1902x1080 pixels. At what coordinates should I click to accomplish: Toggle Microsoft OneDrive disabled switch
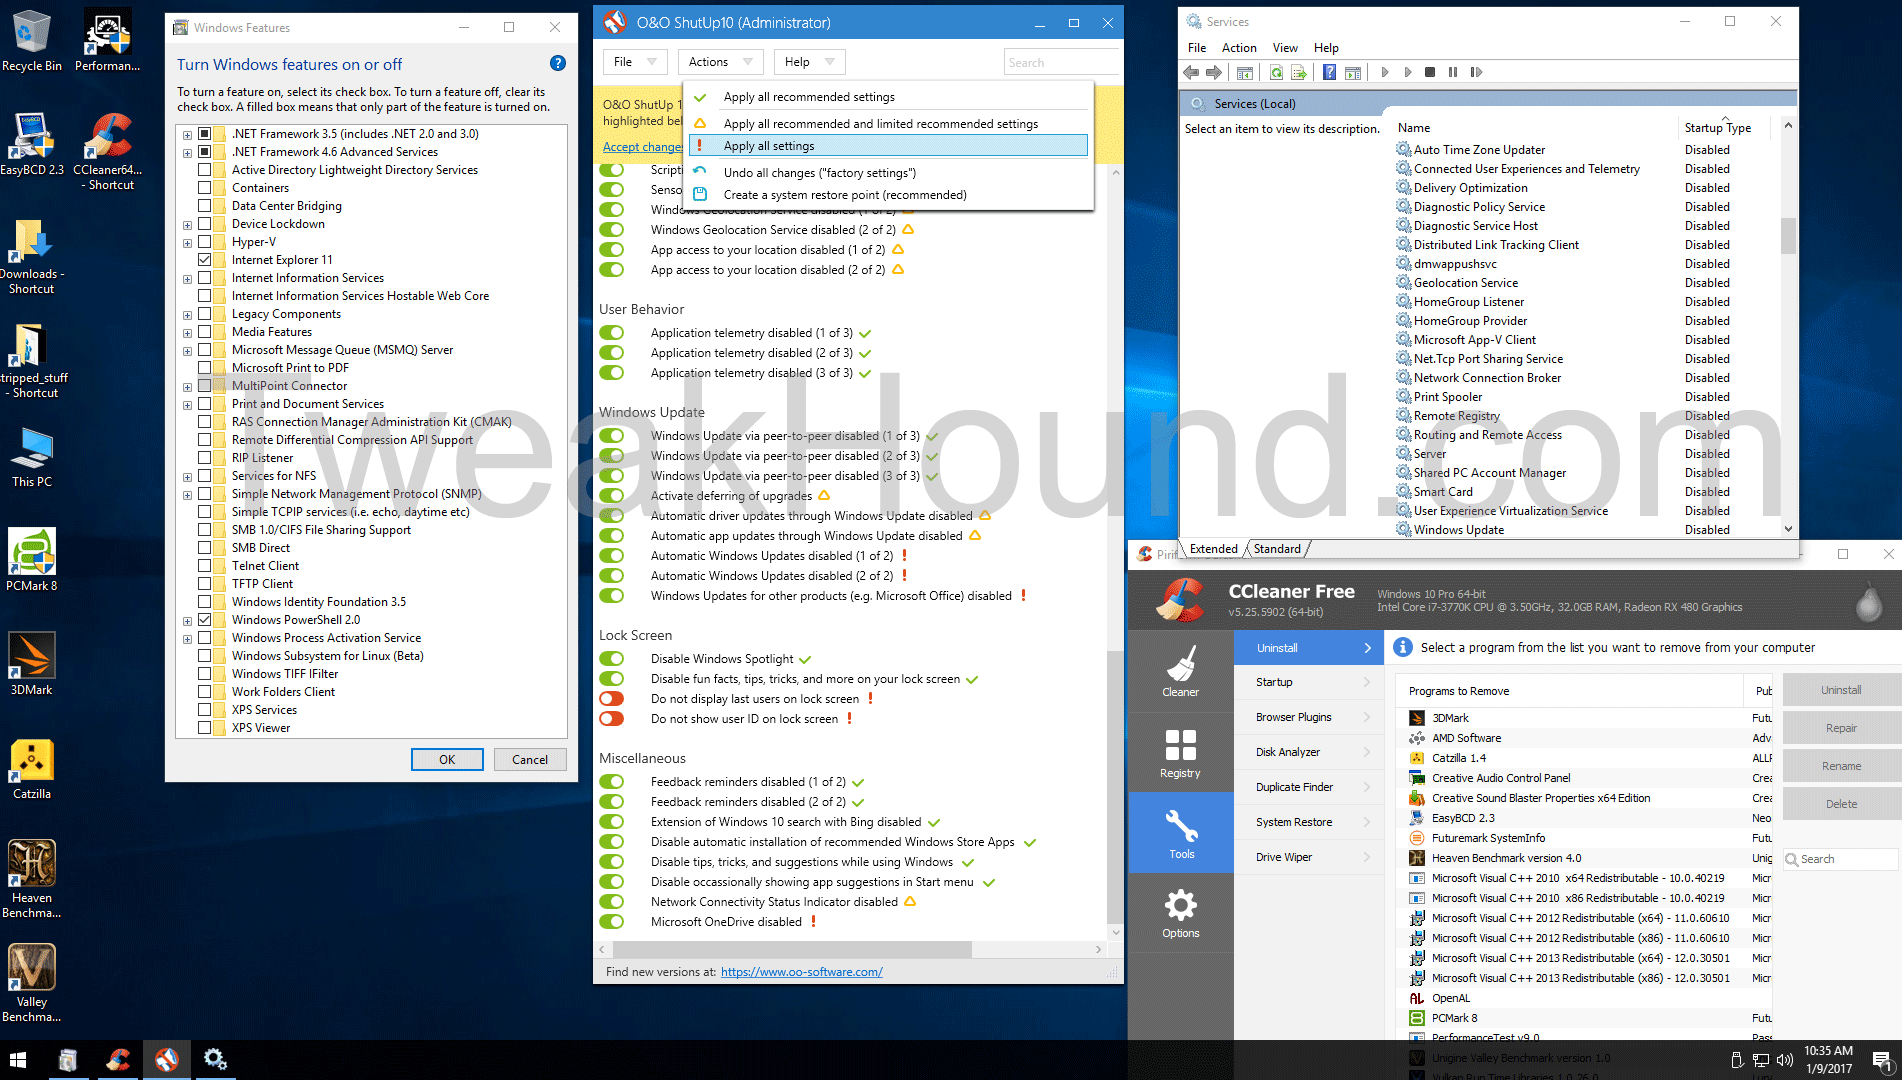click(x=611, y=922)
